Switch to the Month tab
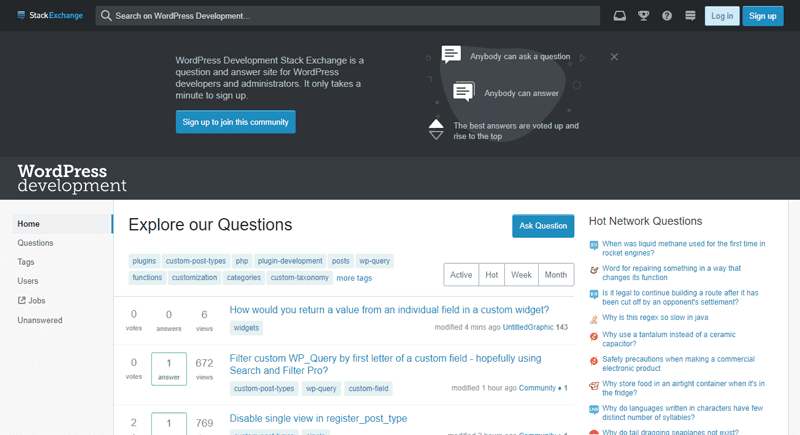Image resolution: width=800 pixels, height=435 pixels. 556,275
